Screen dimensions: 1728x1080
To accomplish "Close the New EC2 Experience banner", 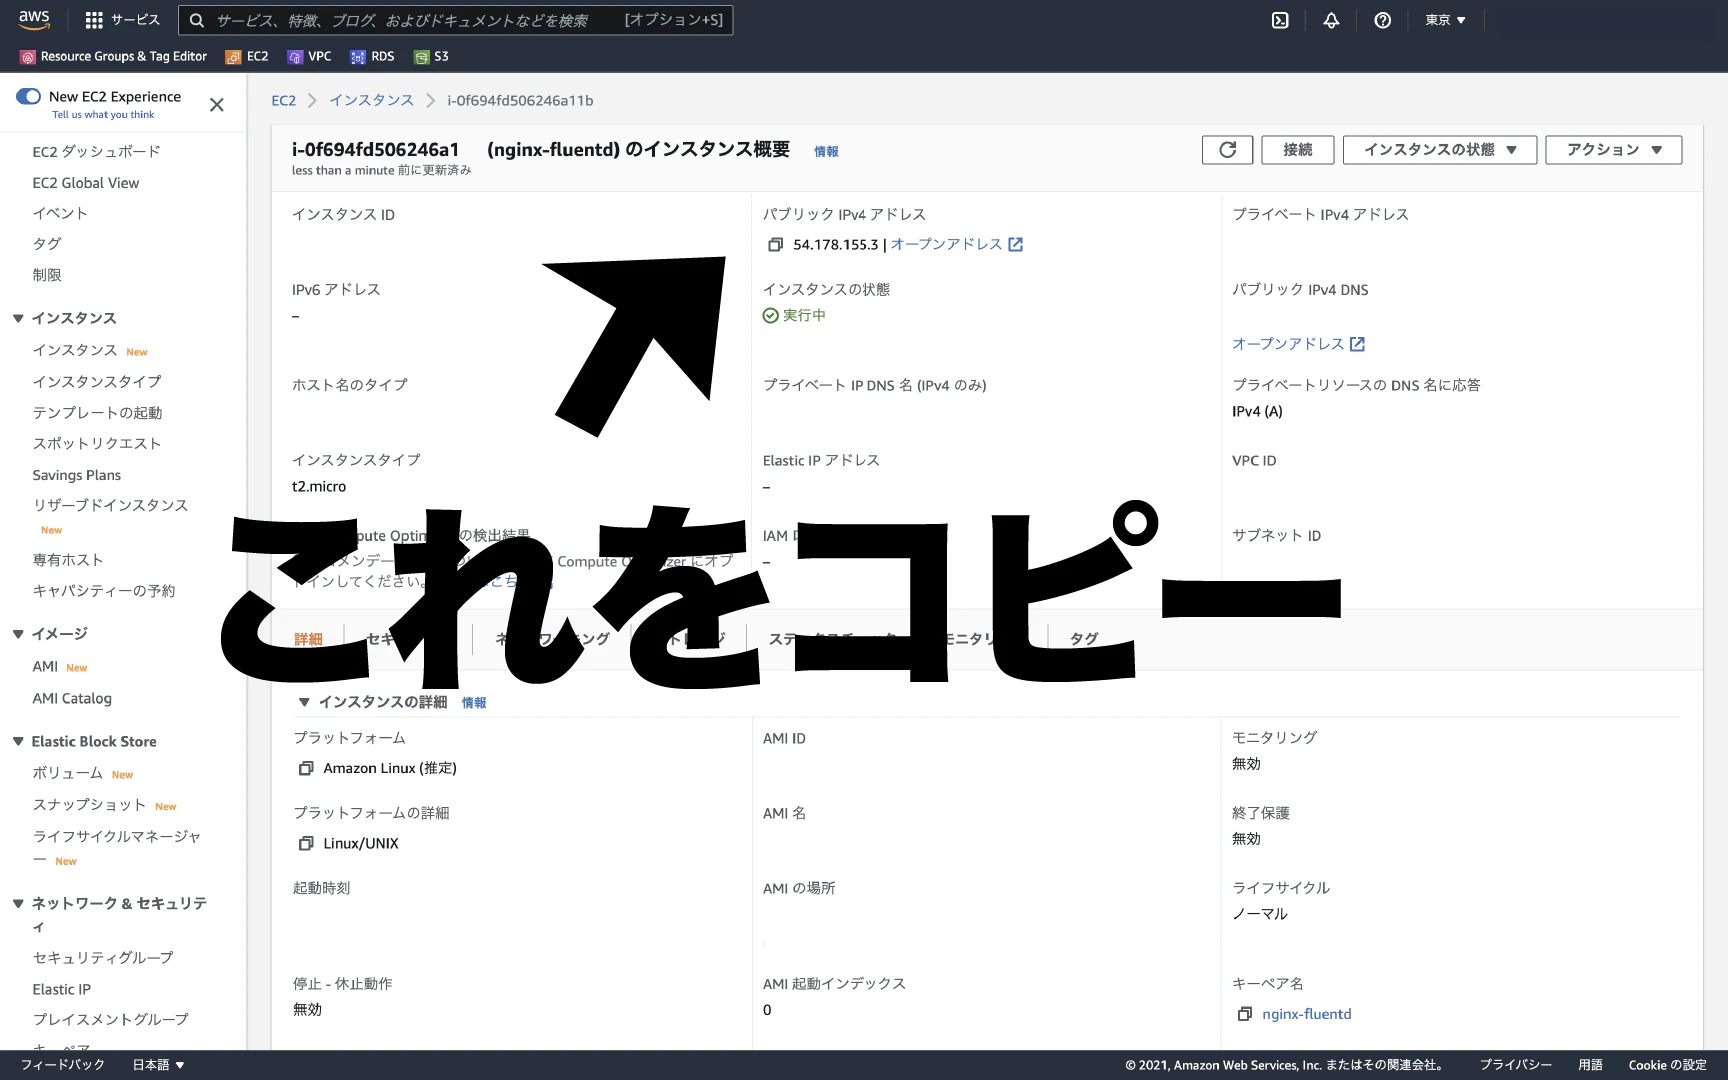I will pyautogui.click(x=216, y=105).
